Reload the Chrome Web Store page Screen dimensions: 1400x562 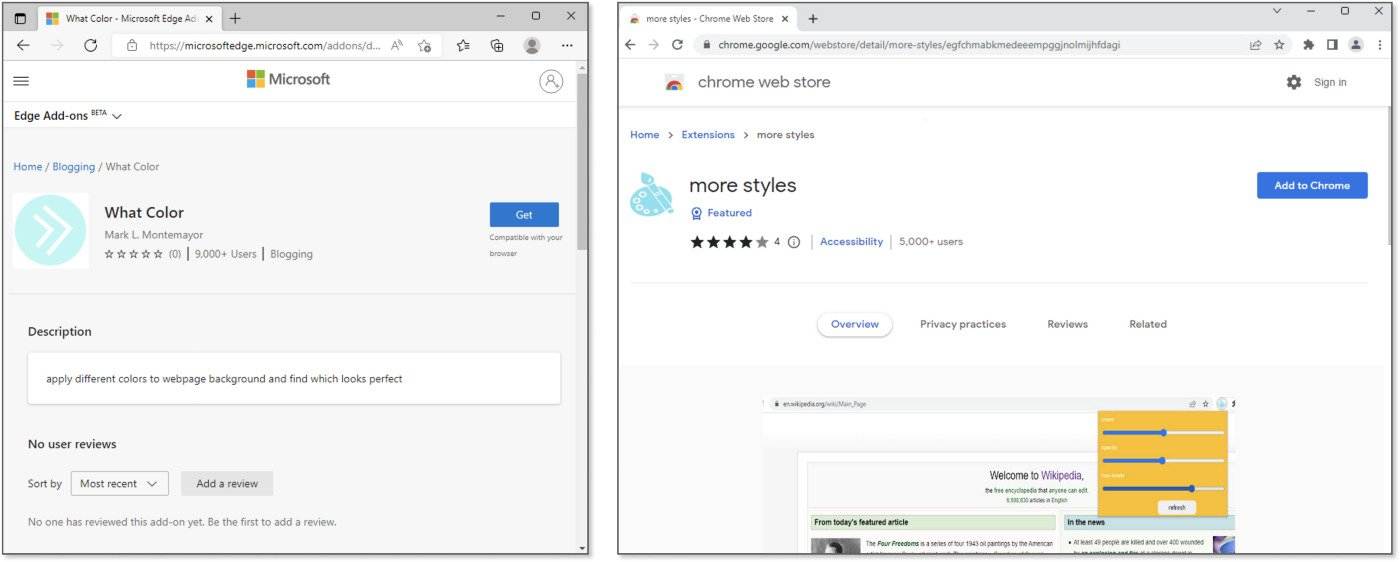(677, 45)
